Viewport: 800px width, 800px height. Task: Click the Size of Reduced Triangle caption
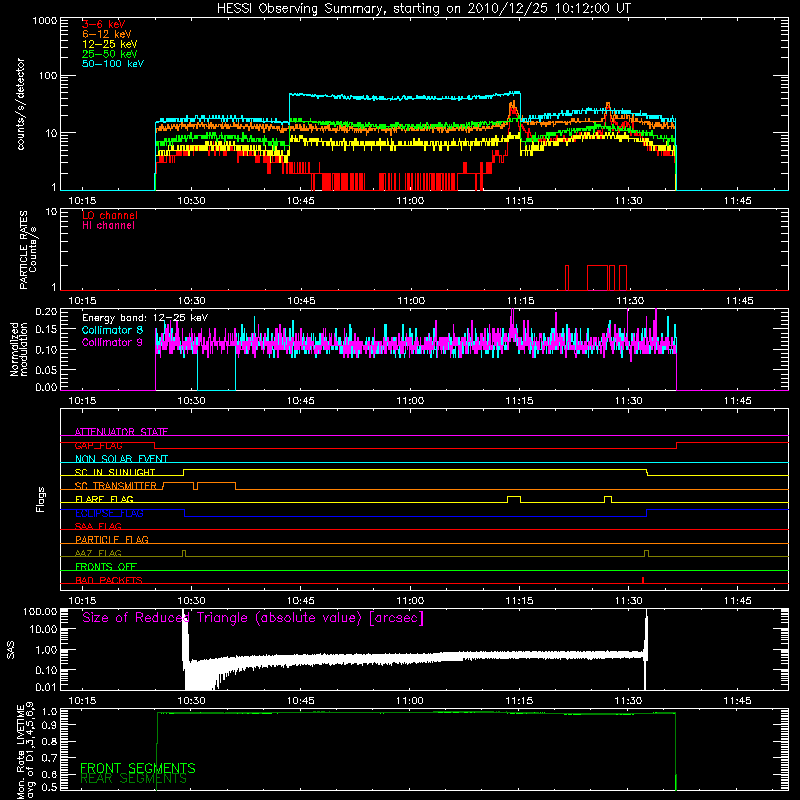point(253,618)
